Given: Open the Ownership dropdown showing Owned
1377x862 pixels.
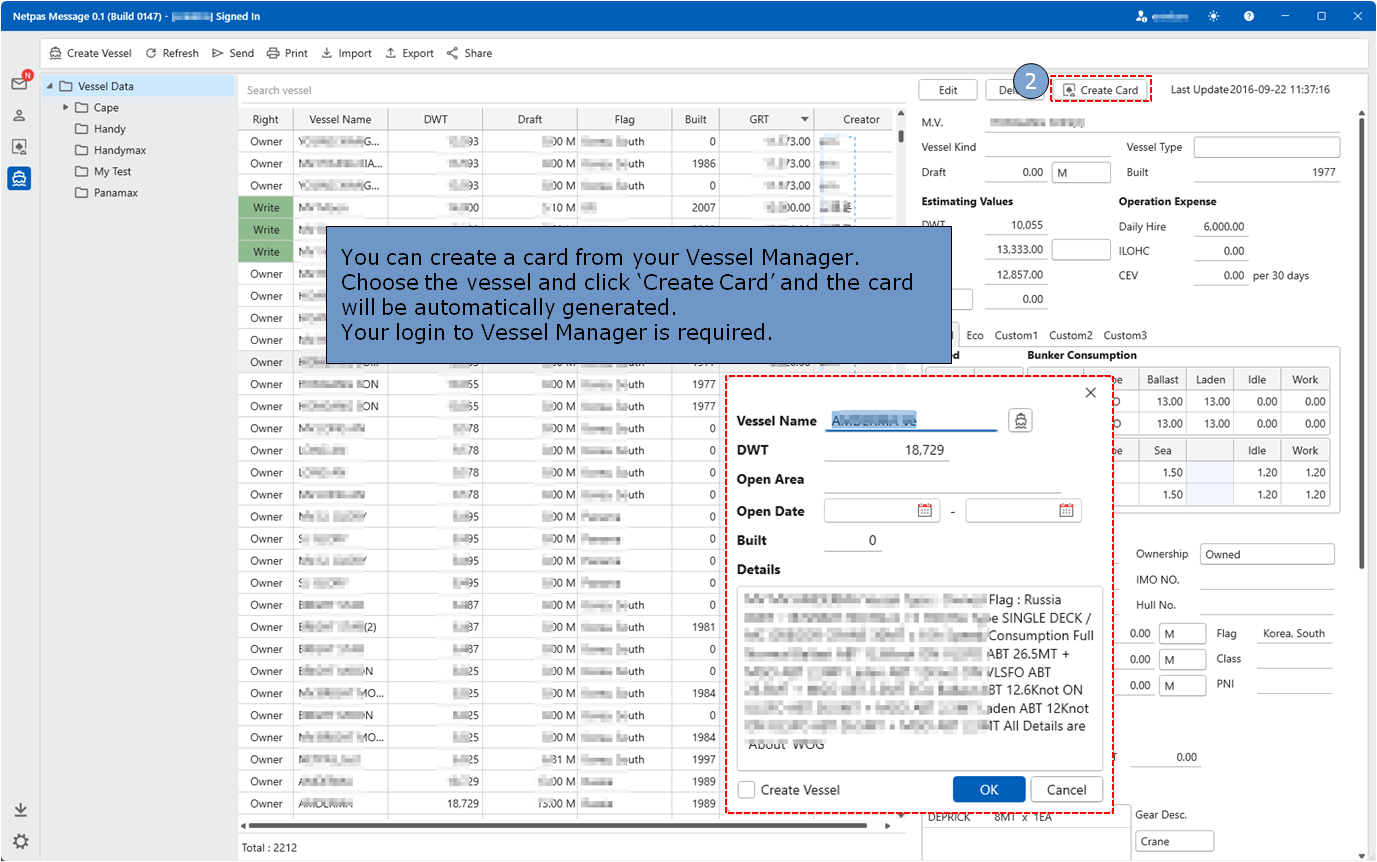Looking at the screenshot, I should pos(1267,554).
